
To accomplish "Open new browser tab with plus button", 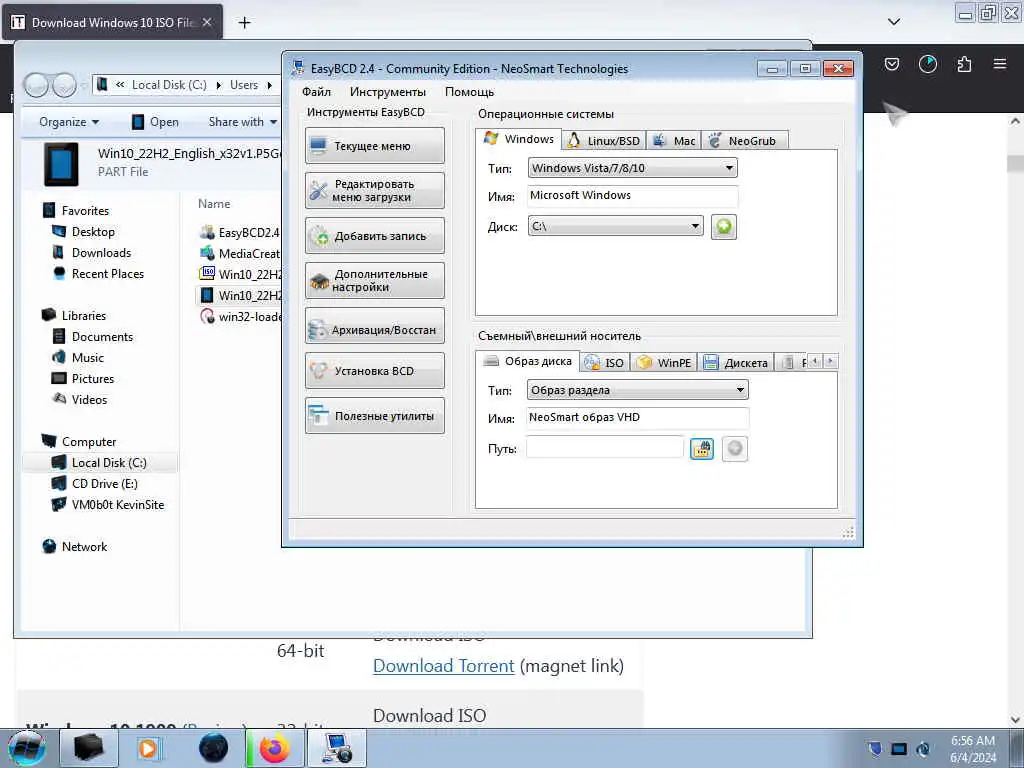I will click(x=244, y=23).
